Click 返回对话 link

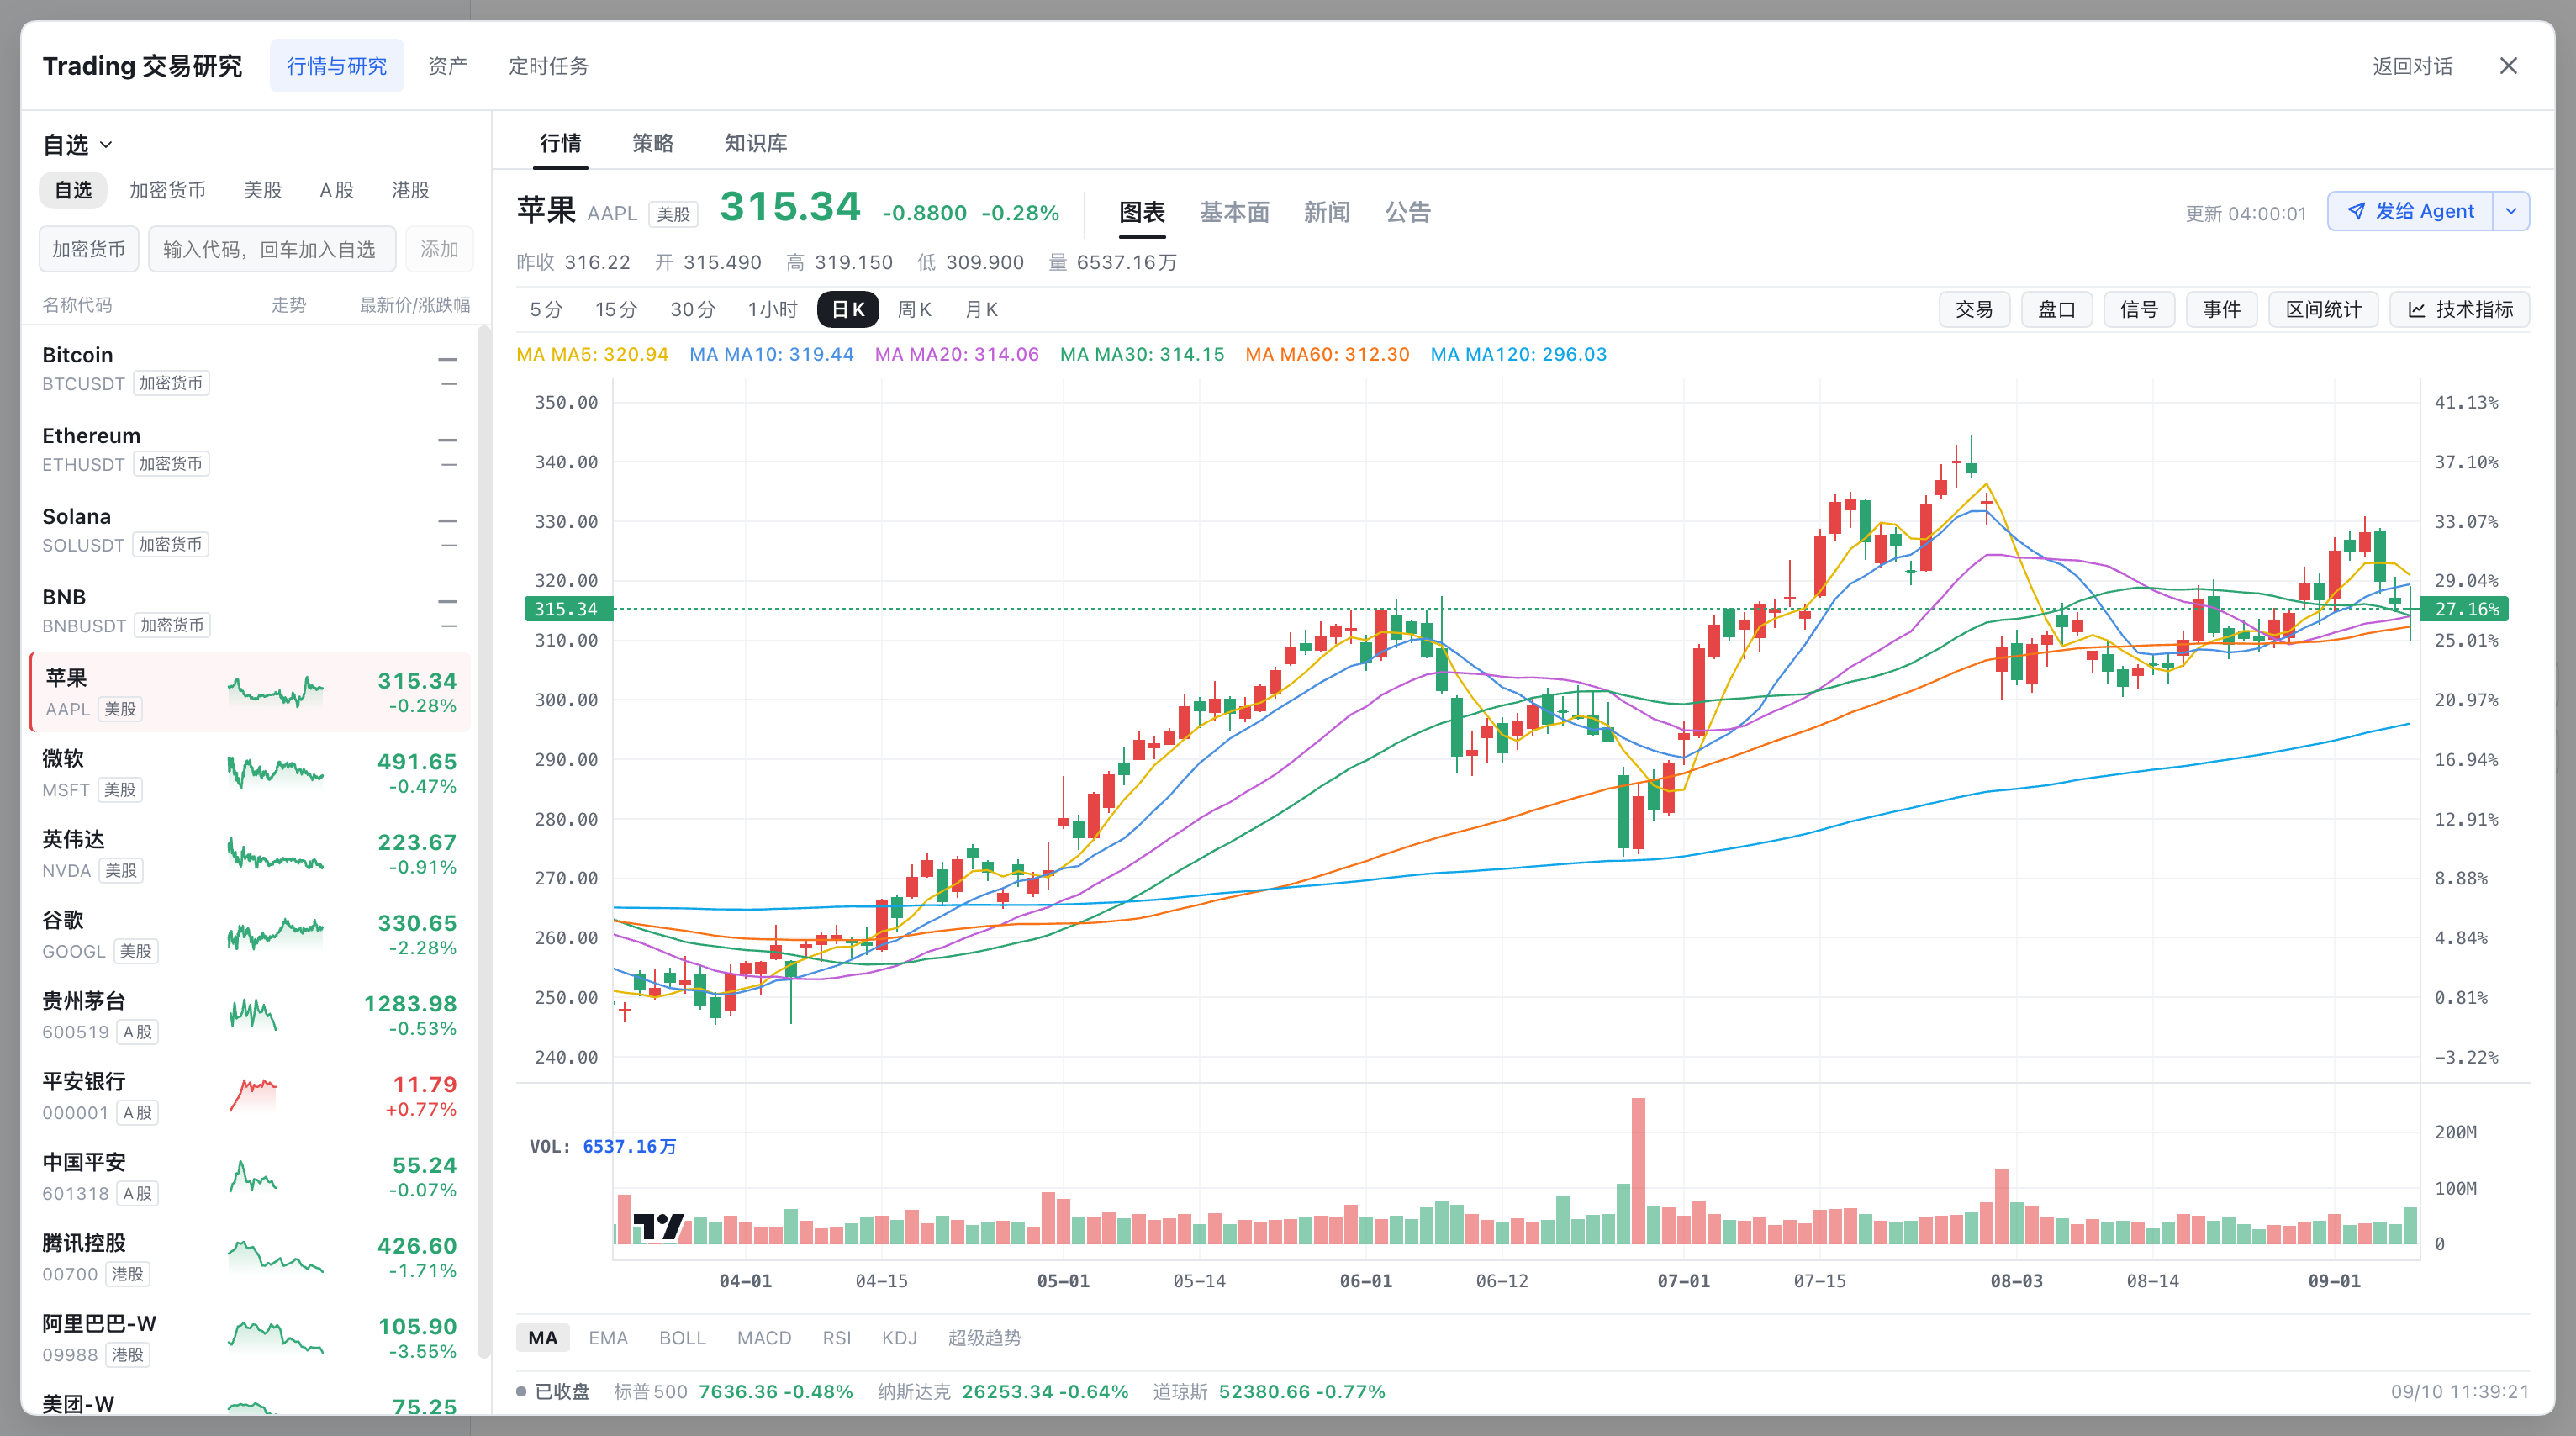pyautogui.click(x=2412, y=66)
